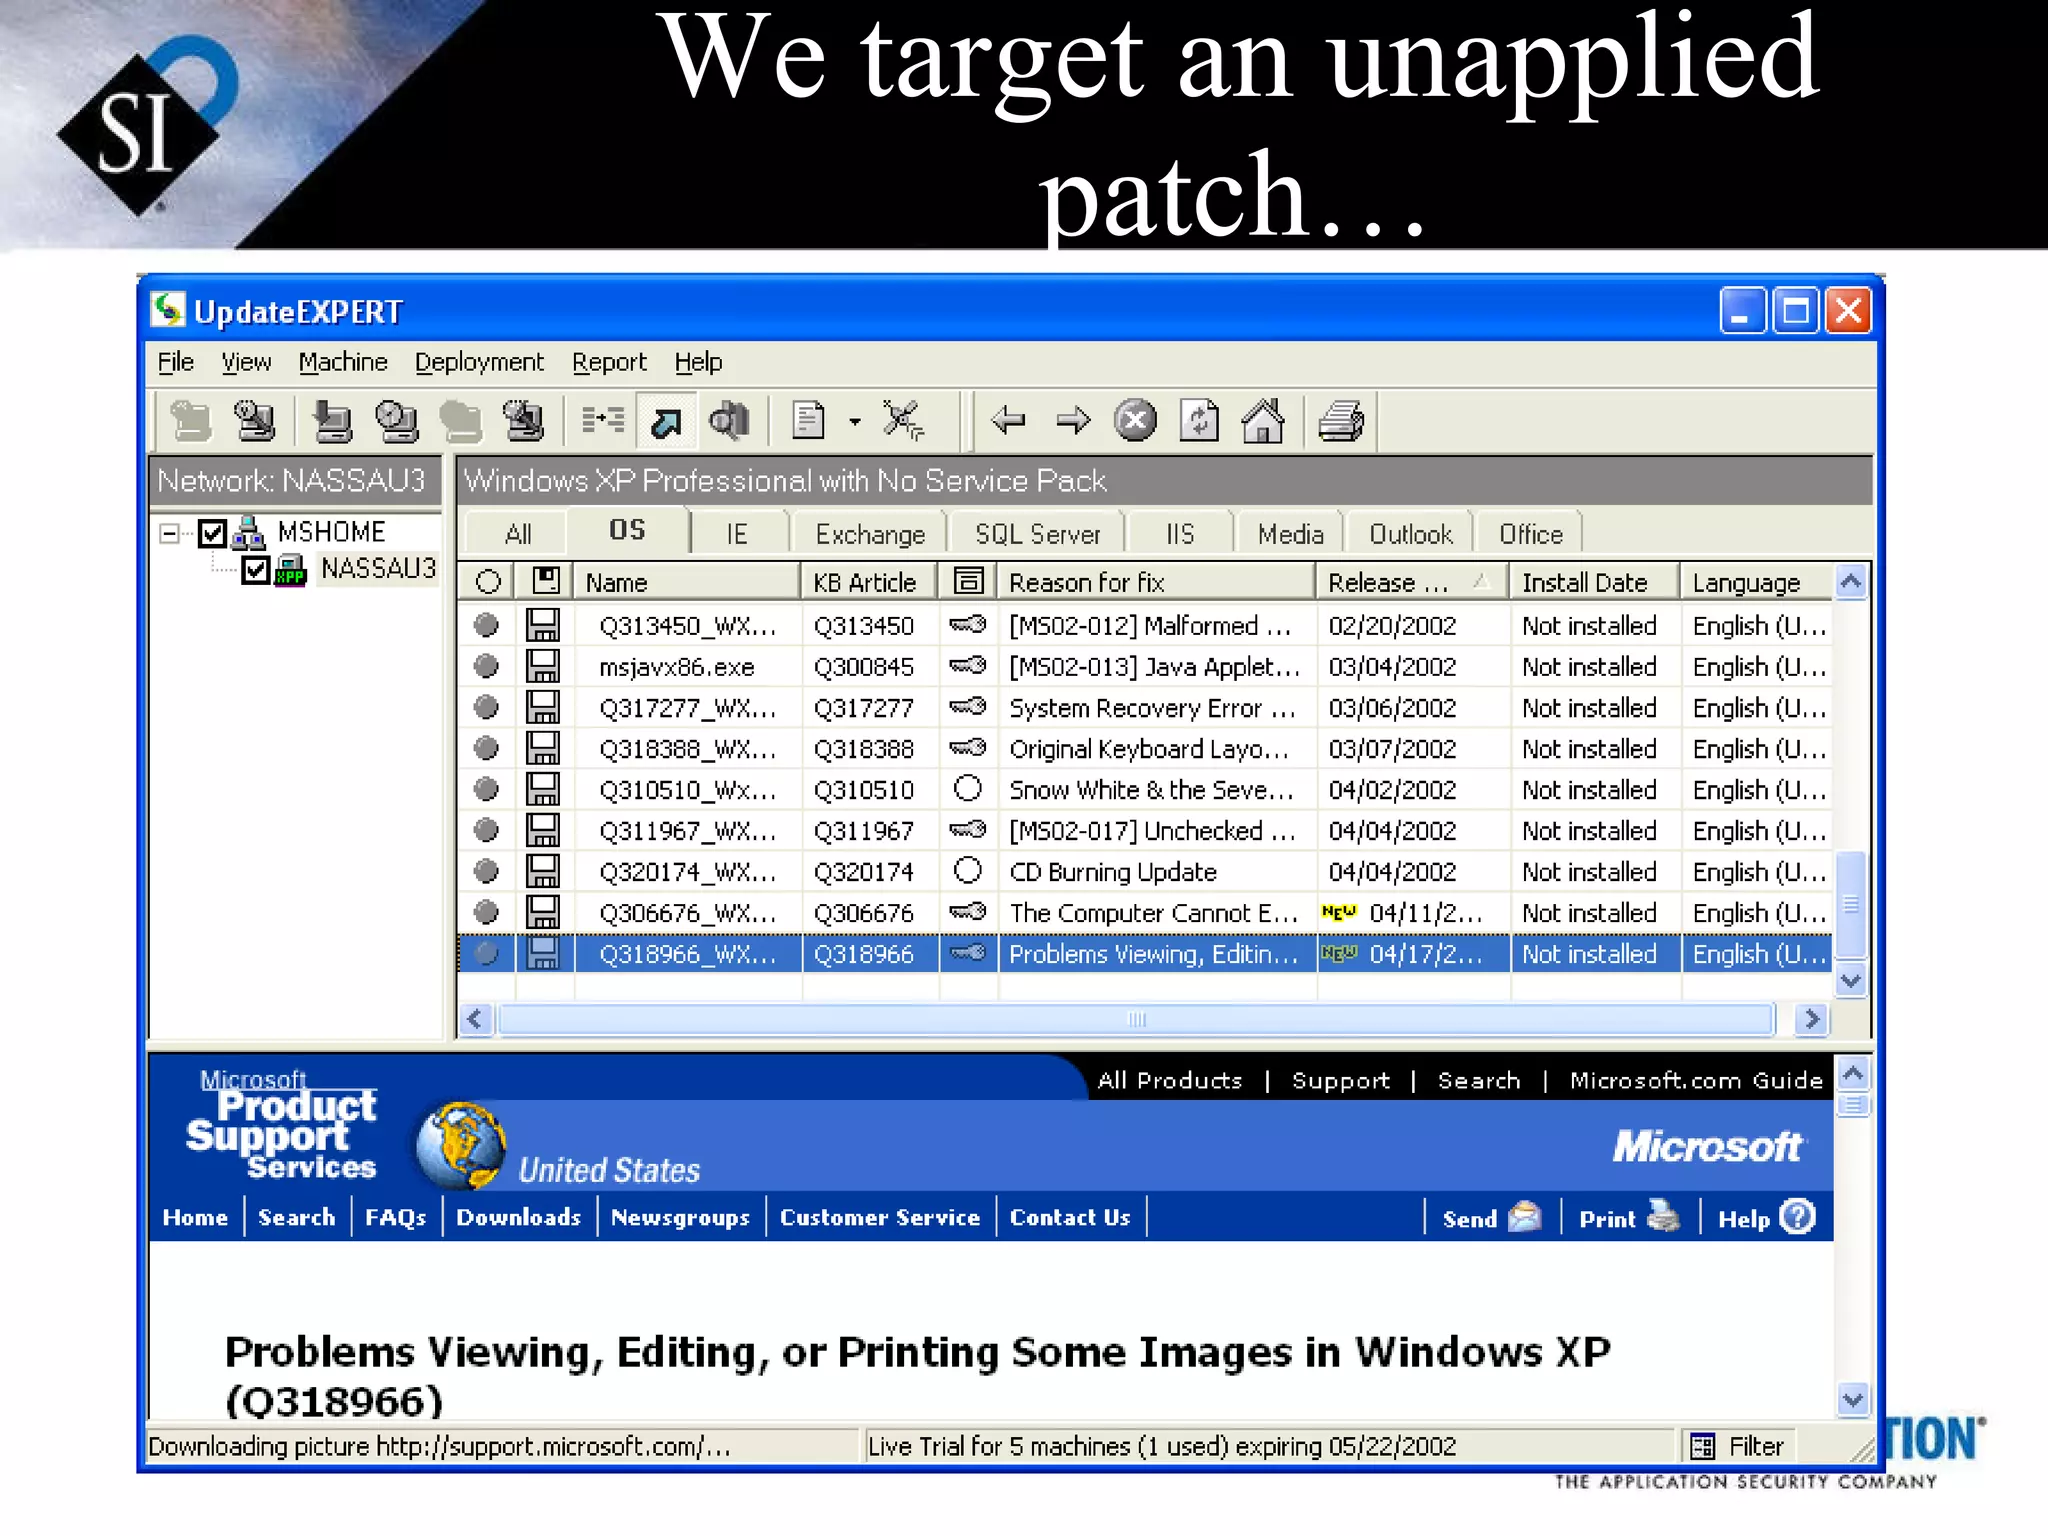Toggle the NASSAU3 machine checkbox
The height and width of the screenshot is (1536, 2048).
256,570
